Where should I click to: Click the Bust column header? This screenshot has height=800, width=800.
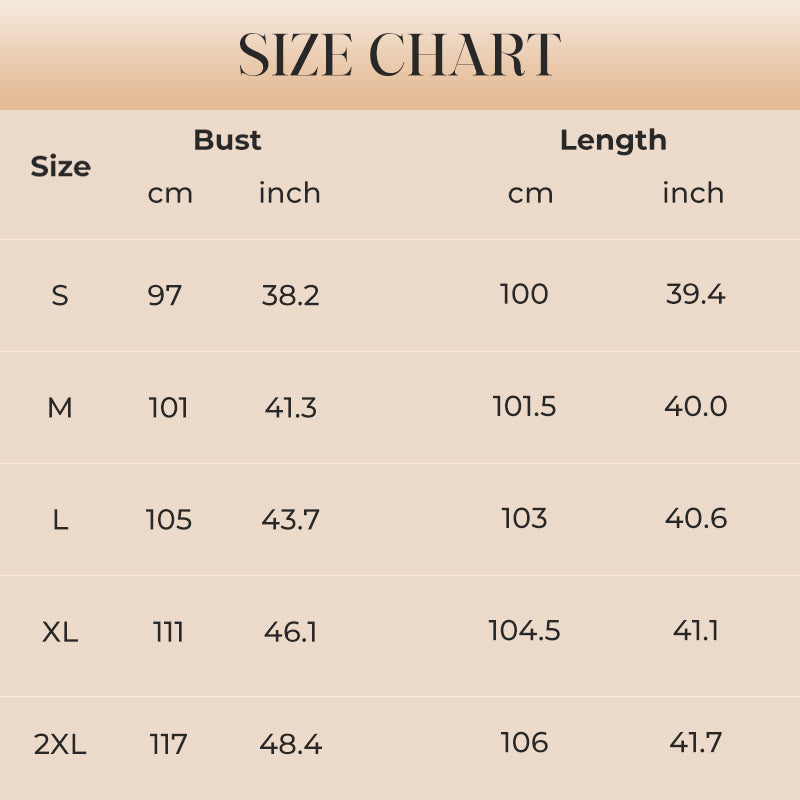click(227, 140)
